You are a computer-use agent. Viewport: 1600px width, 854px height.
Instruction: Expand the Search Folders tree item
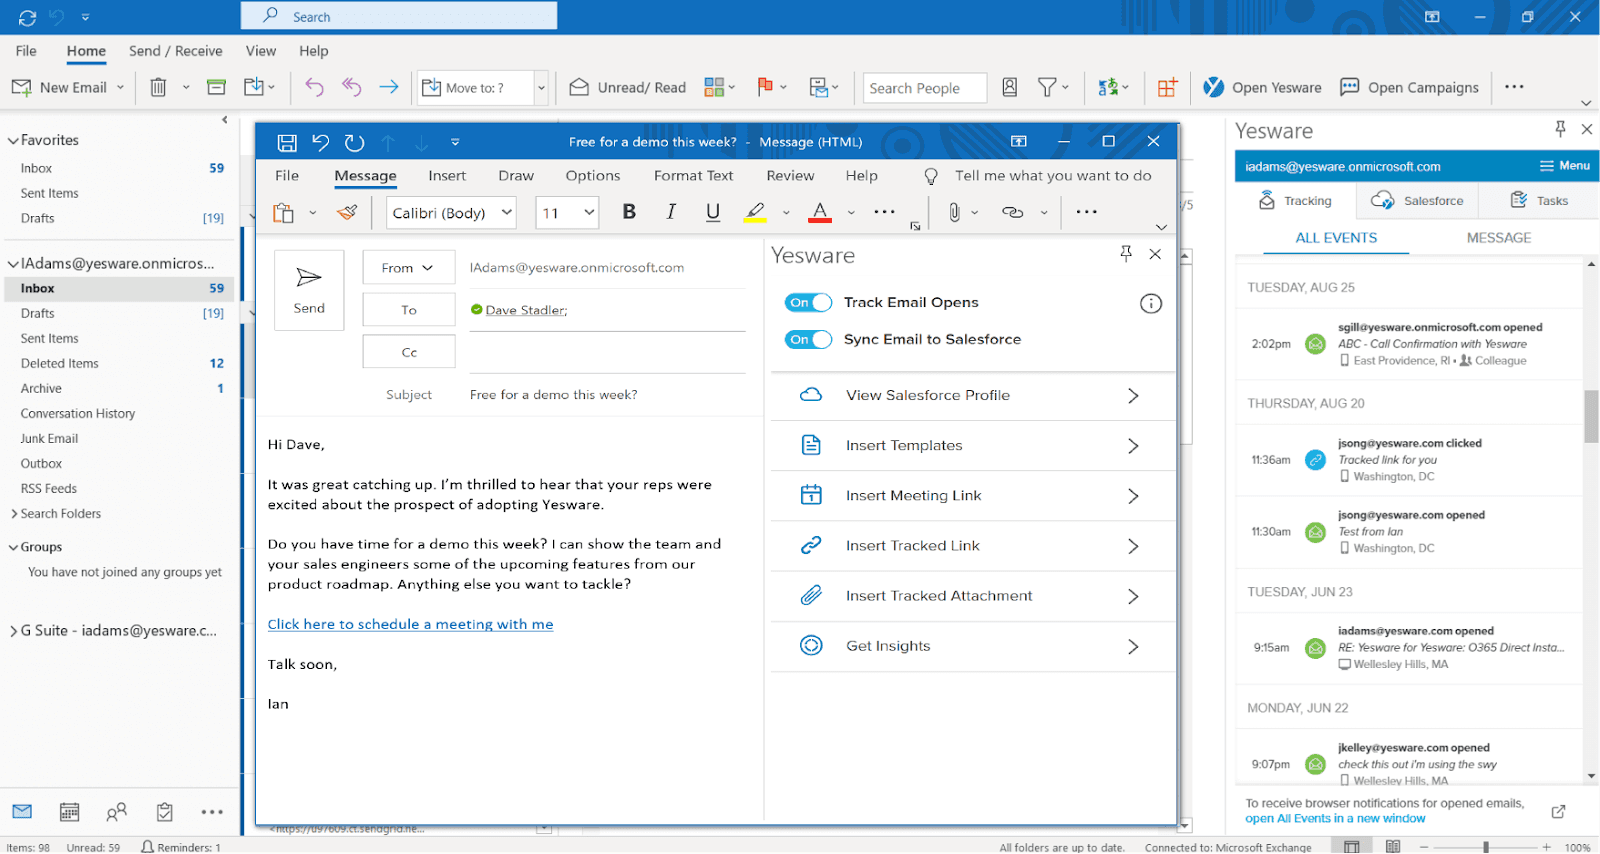[x=14, y=514]
